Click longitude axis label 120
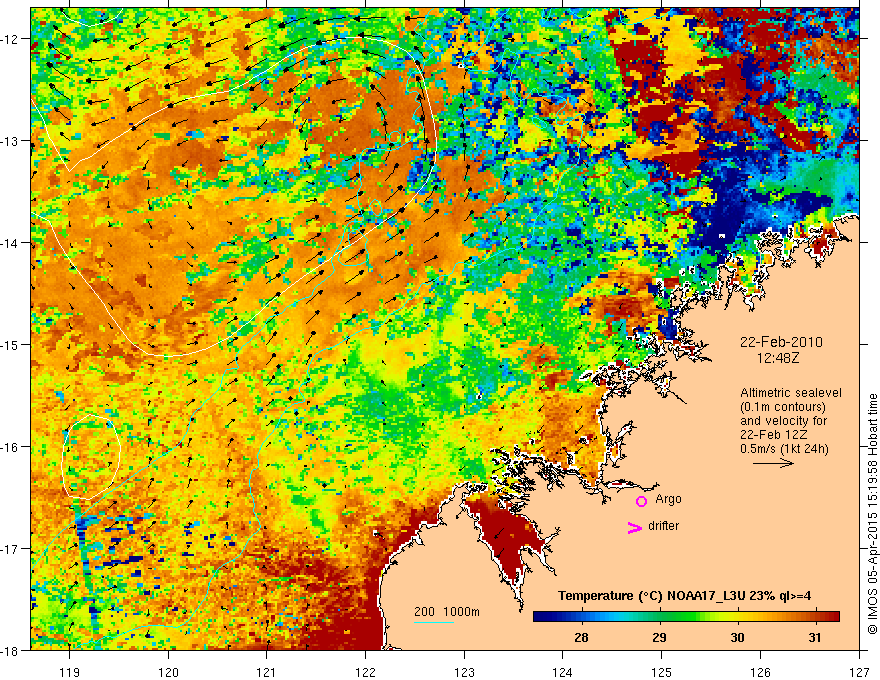This screenshot has height=680, width=880. pyautogui.click(x=168, y=672)
